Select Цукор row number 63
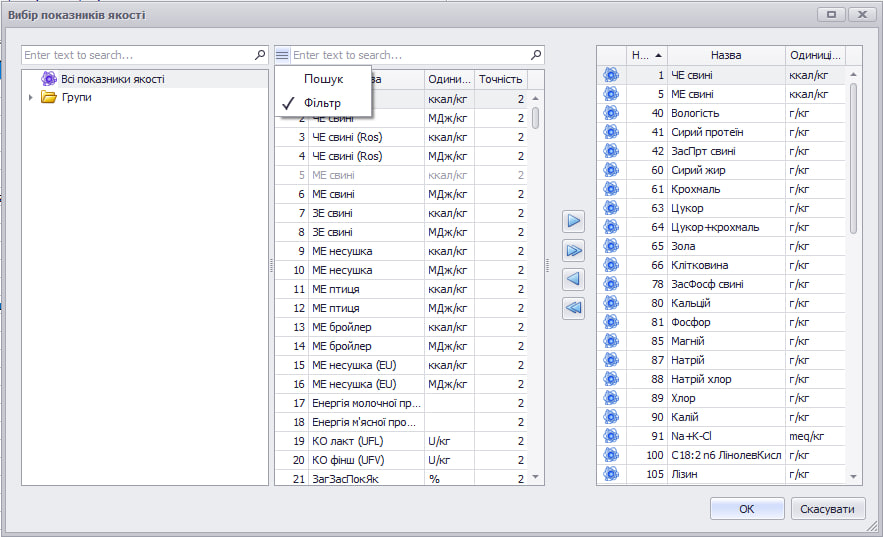The width and height of the screenshot is (883, 537). click(721, 208)
